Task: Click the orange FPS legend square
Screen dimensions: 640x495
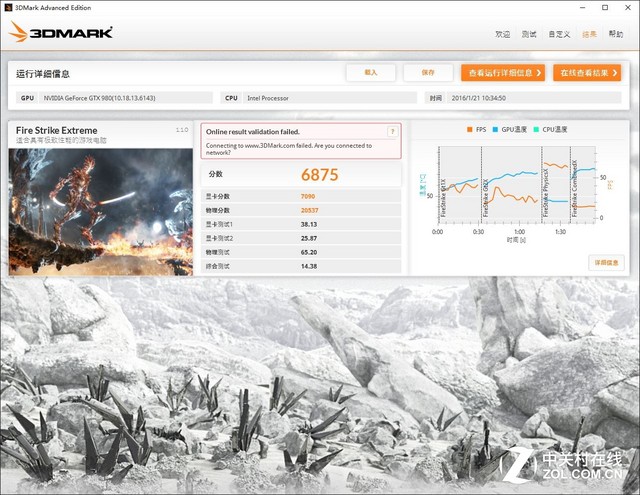Action: pyautogui.click(x=470, y=130)
